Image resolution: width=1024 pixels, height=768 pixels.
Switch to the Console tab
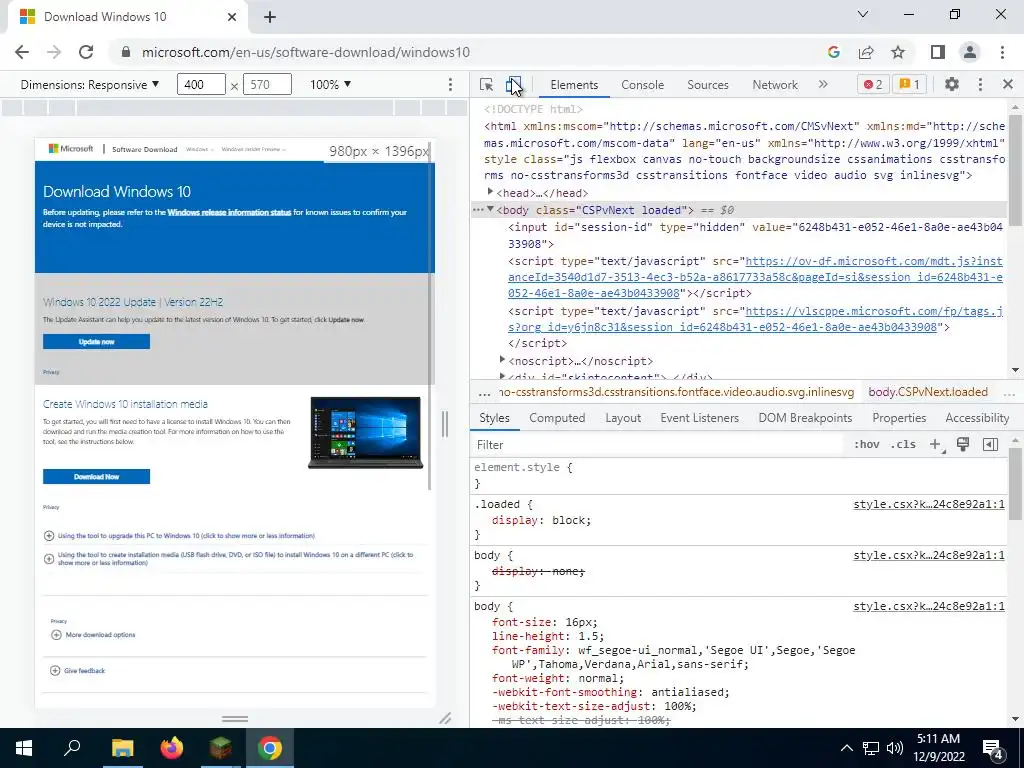pyautogui.click(x=643, y=85)
